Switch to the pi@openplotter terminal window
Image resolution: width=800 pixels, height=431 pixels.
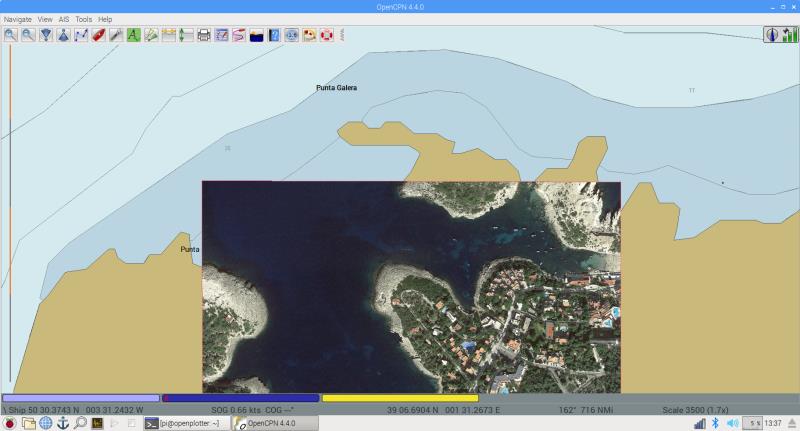186,423
